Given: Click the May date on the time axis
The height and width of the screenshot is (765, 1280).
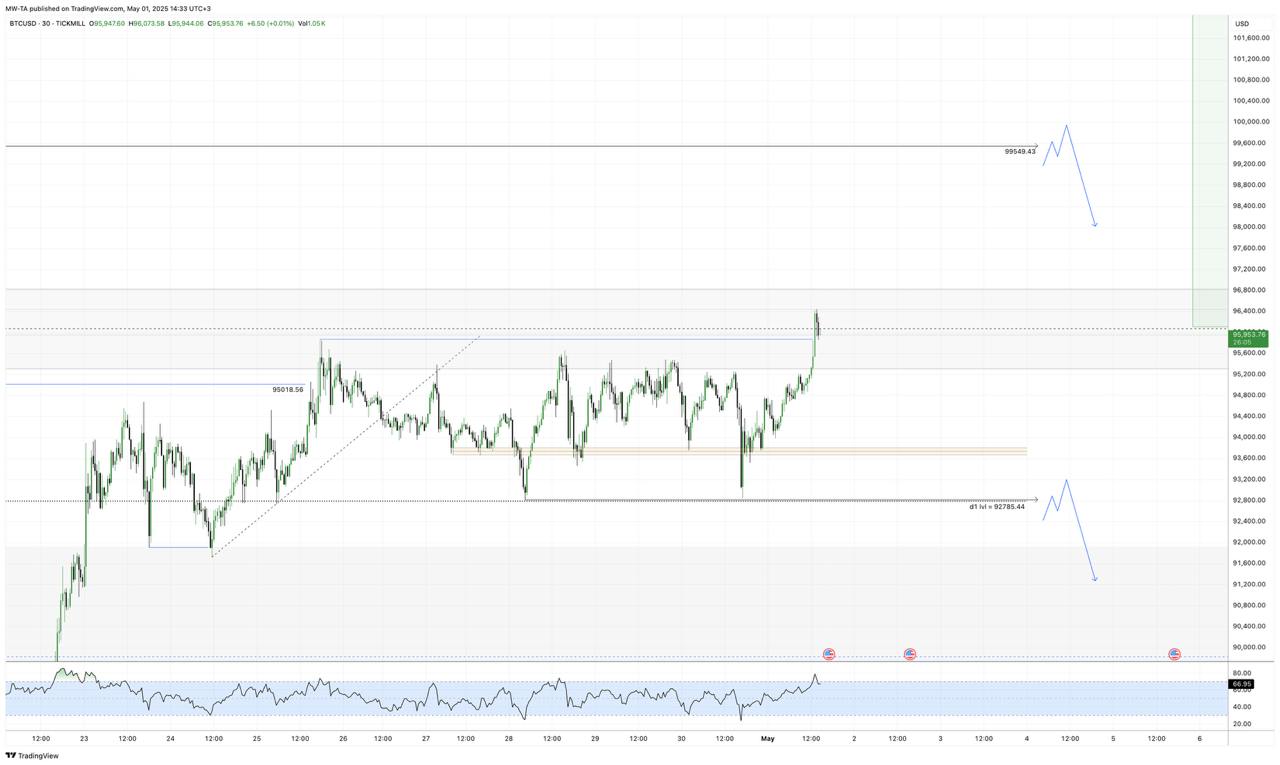Looking at the screenshot, I should pyautogui.click(x=768, y=739).
